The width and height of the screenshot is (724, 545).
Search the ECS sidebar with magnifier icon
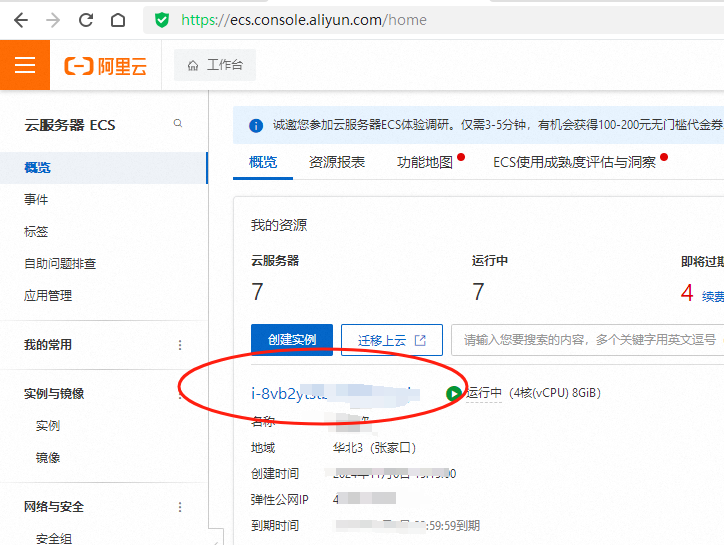click(x=178, y=123)
